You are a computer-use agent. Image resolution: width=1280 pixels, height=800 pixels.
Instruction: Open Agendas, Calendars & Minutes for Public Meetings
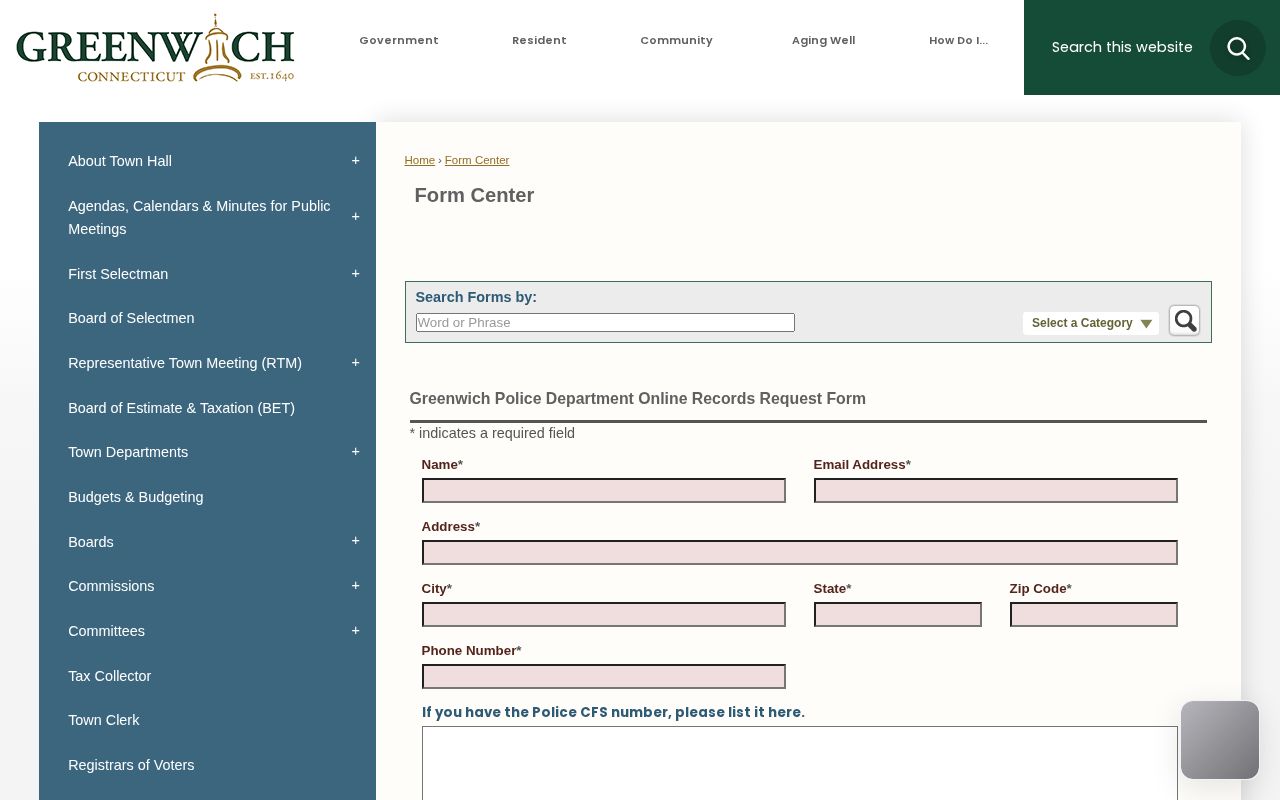[199, 217]
